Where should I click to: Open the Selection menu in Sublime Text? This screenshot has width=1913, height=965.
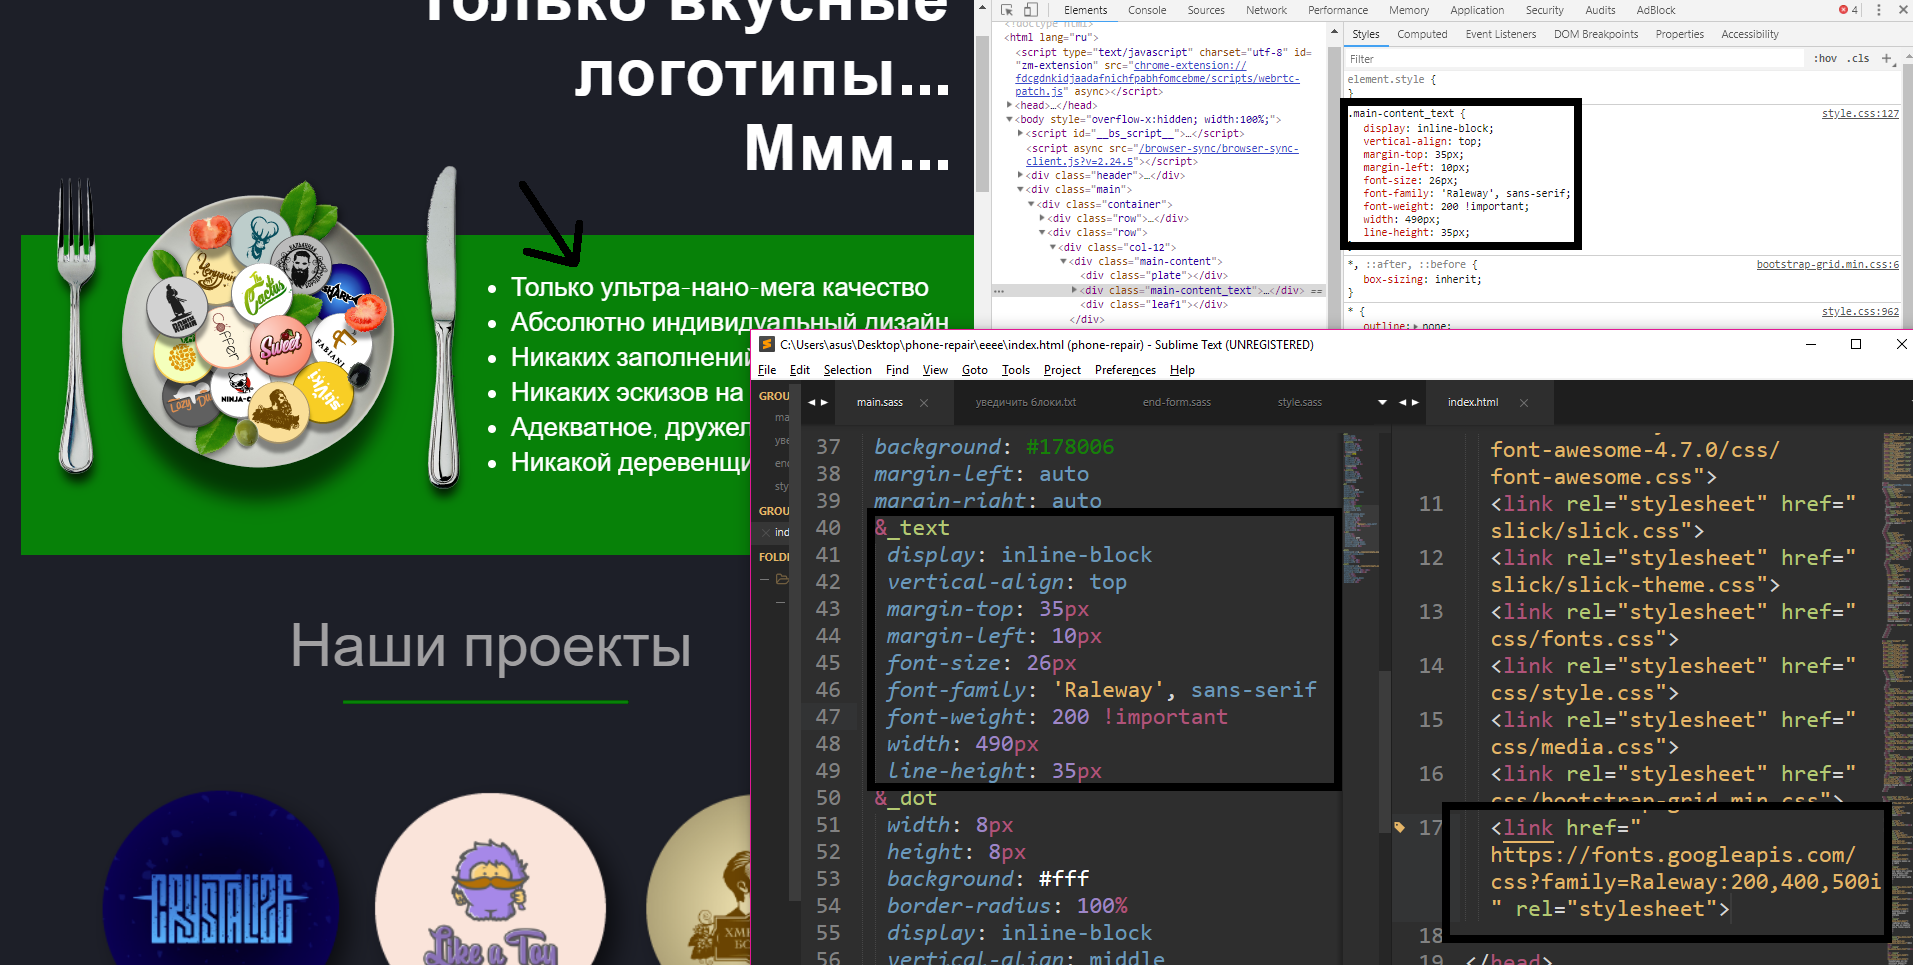pyautogui.click(x=847, y=370)
